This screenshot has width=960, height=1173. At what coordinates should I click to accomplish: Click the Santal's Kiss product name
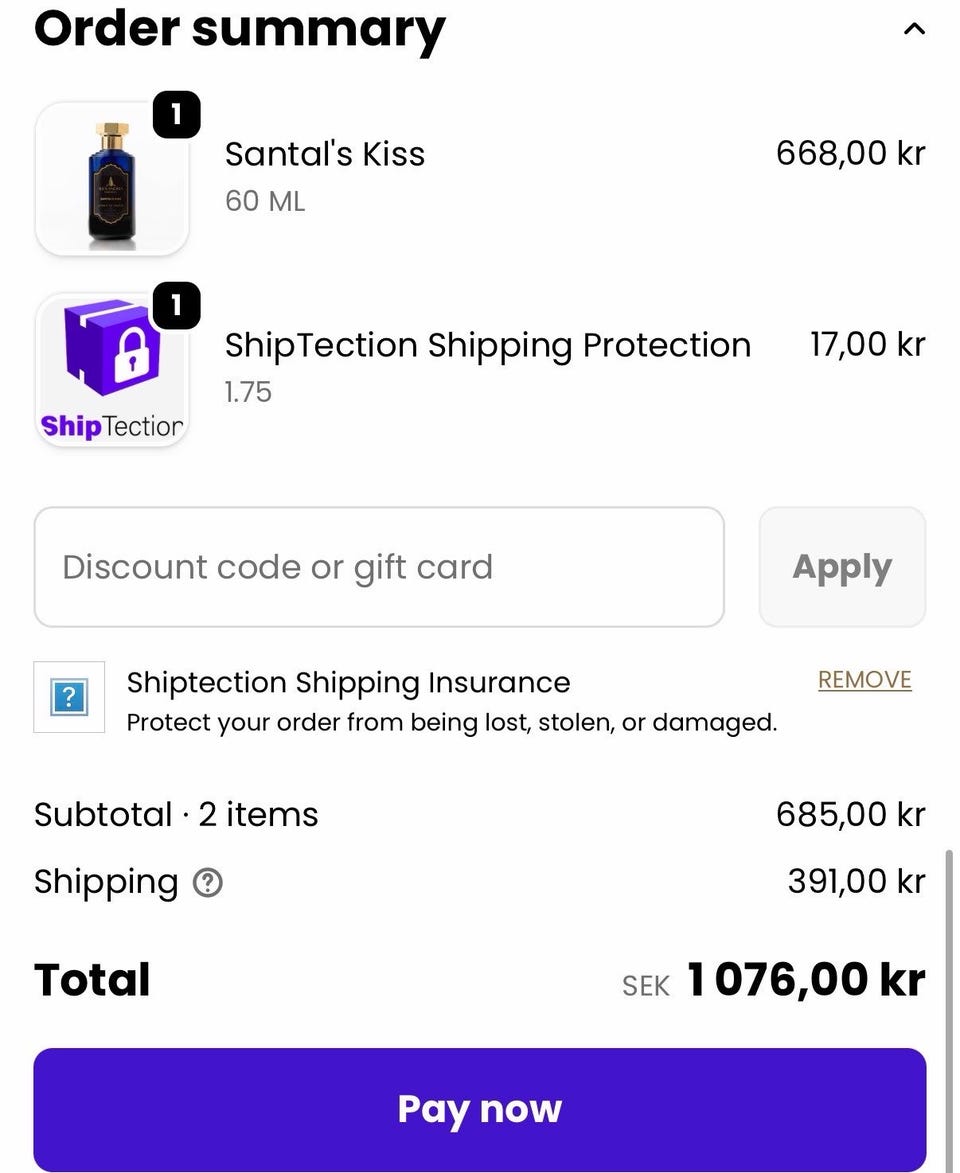325,154
